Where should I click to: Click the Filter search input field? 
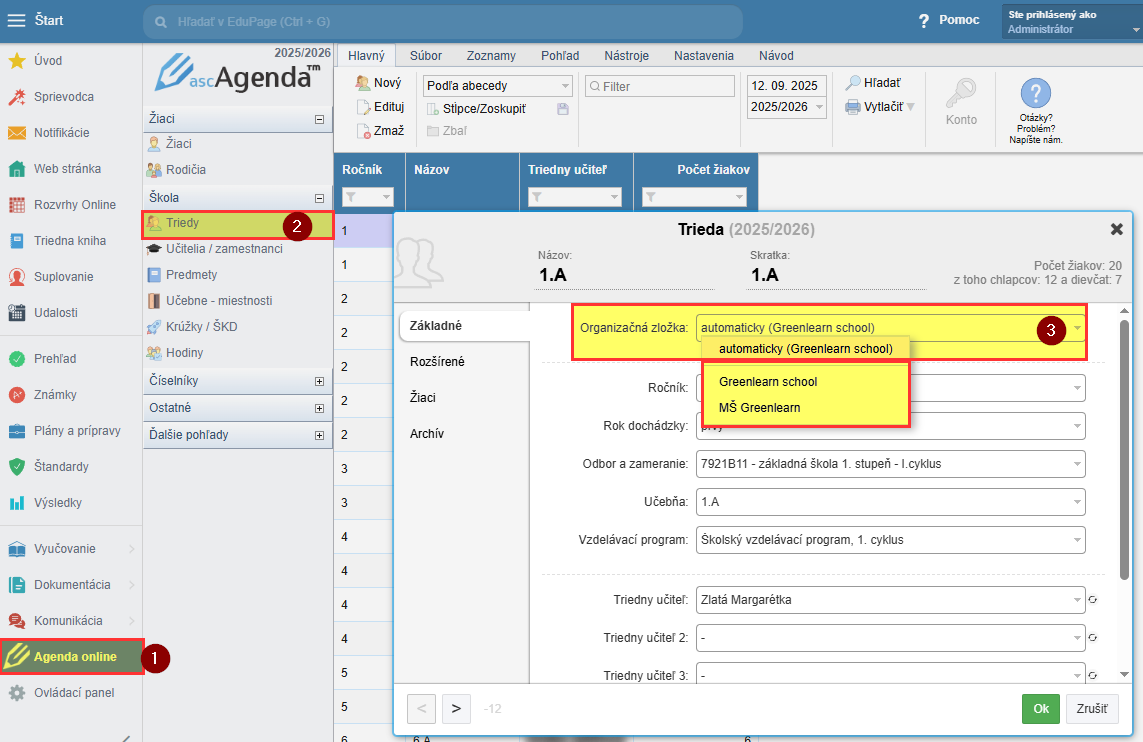[665, 87]
